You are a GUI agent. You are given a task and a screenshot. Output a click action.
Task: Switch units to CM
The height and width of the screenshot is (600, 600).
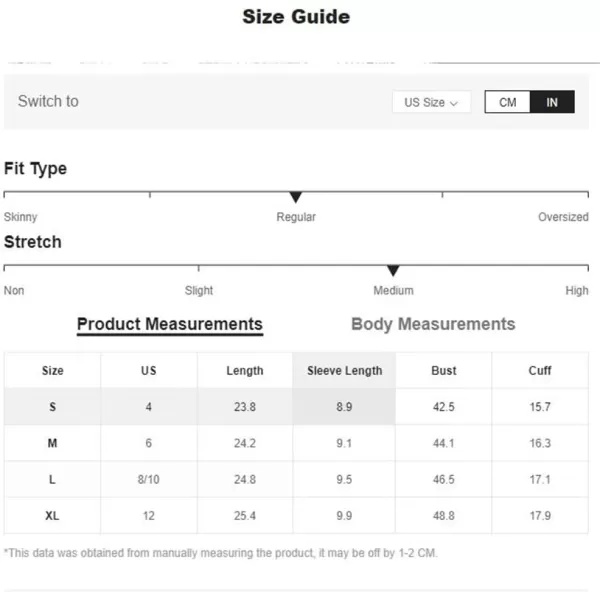(507, 102)
